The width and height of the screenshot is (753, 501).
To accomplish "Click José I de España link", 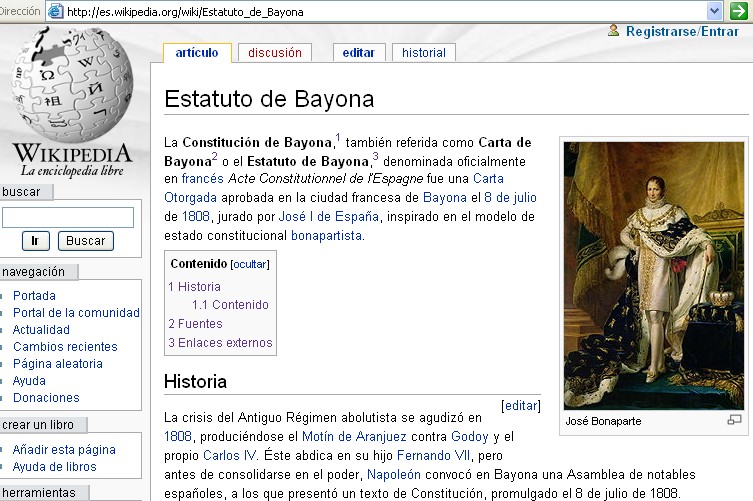I will click(x=328, y=217).
